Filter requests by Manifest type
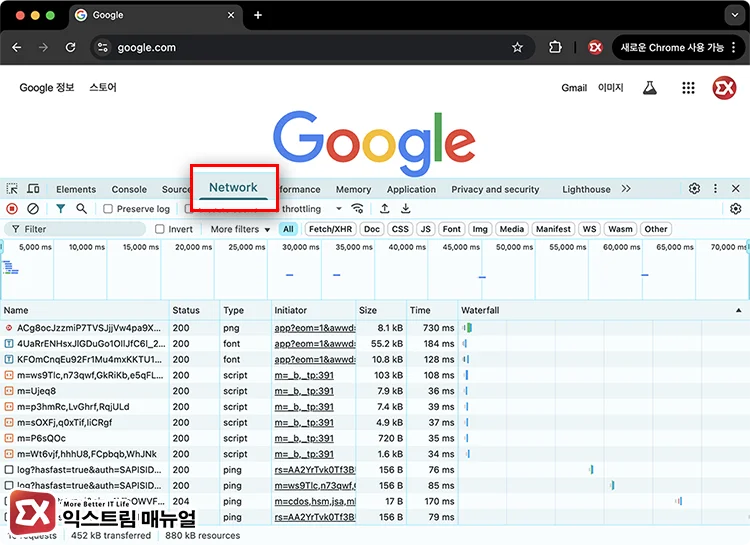This screenshot has height=545, width=750. pos(553,229)
